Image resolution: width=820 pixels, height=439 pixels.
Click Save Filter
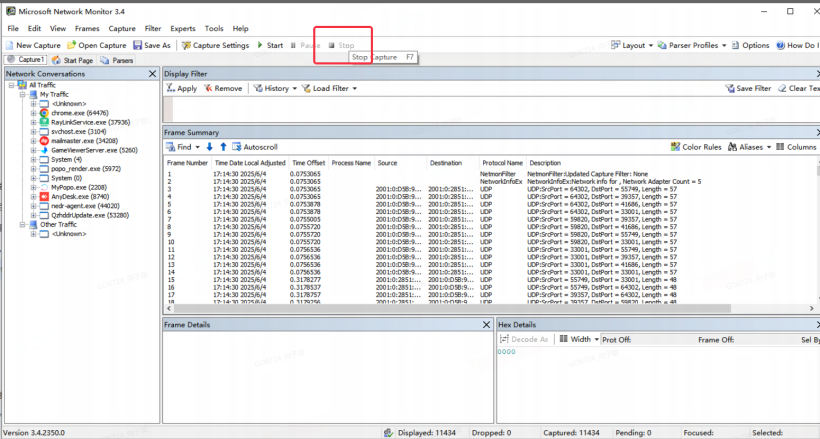point(748,88)
